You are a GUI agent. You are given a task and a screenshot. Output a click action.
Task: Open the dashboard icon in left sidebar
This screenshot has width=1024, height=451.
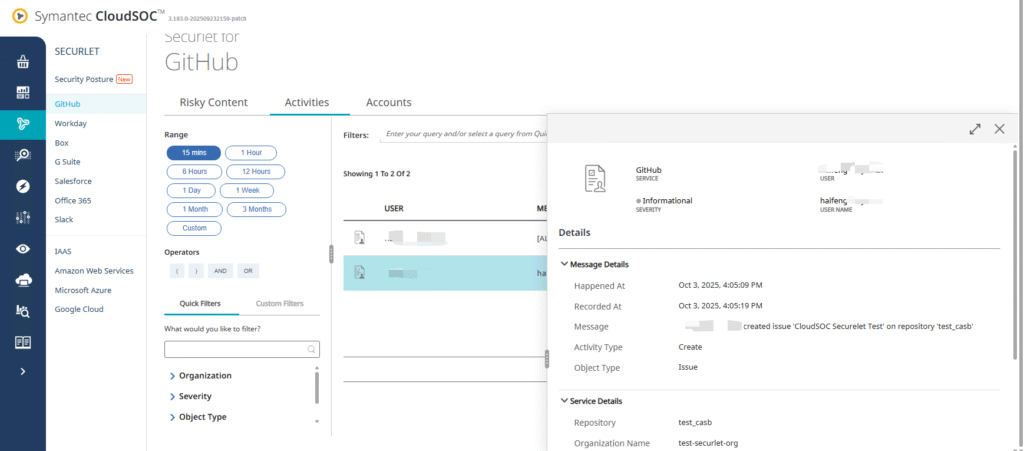click(x=22, y=93)
